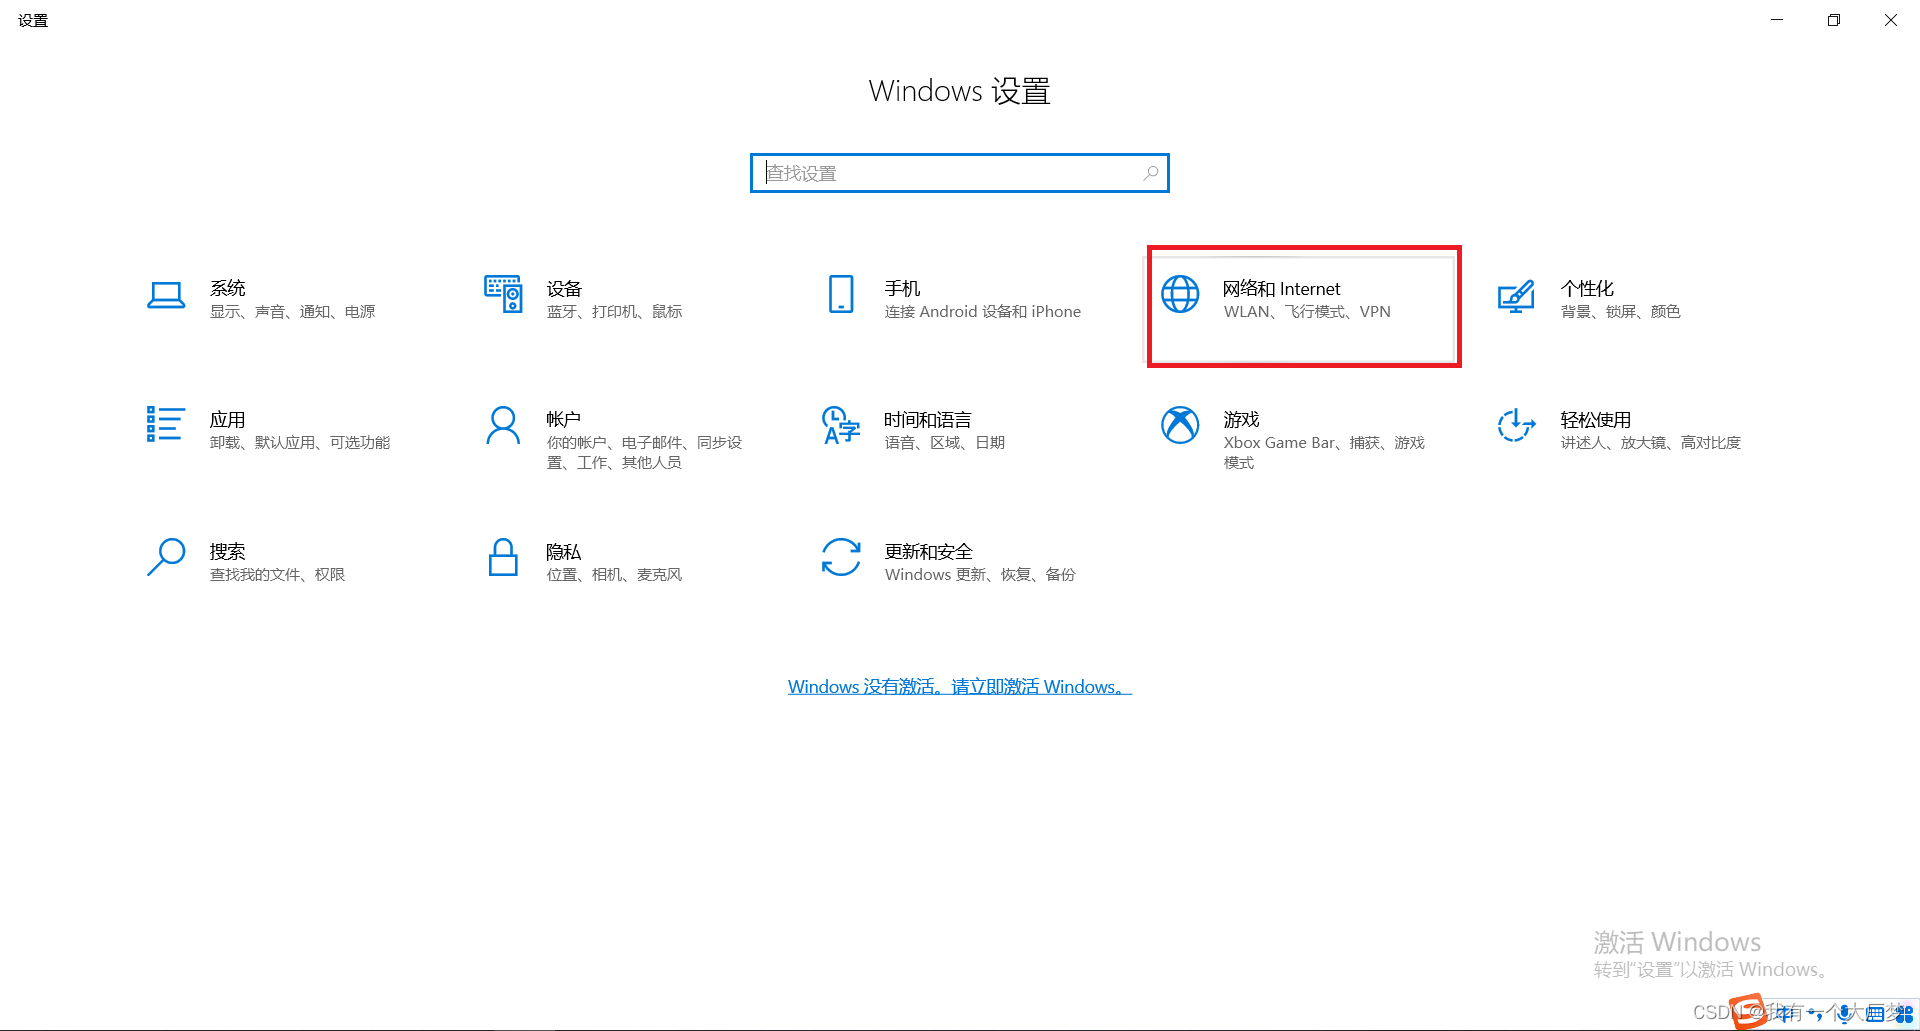Click WLAN、飞行模式、VPN description
Image resolution: width=1920 pixels, height=1031 pixels.
[x=1307, y=311]
